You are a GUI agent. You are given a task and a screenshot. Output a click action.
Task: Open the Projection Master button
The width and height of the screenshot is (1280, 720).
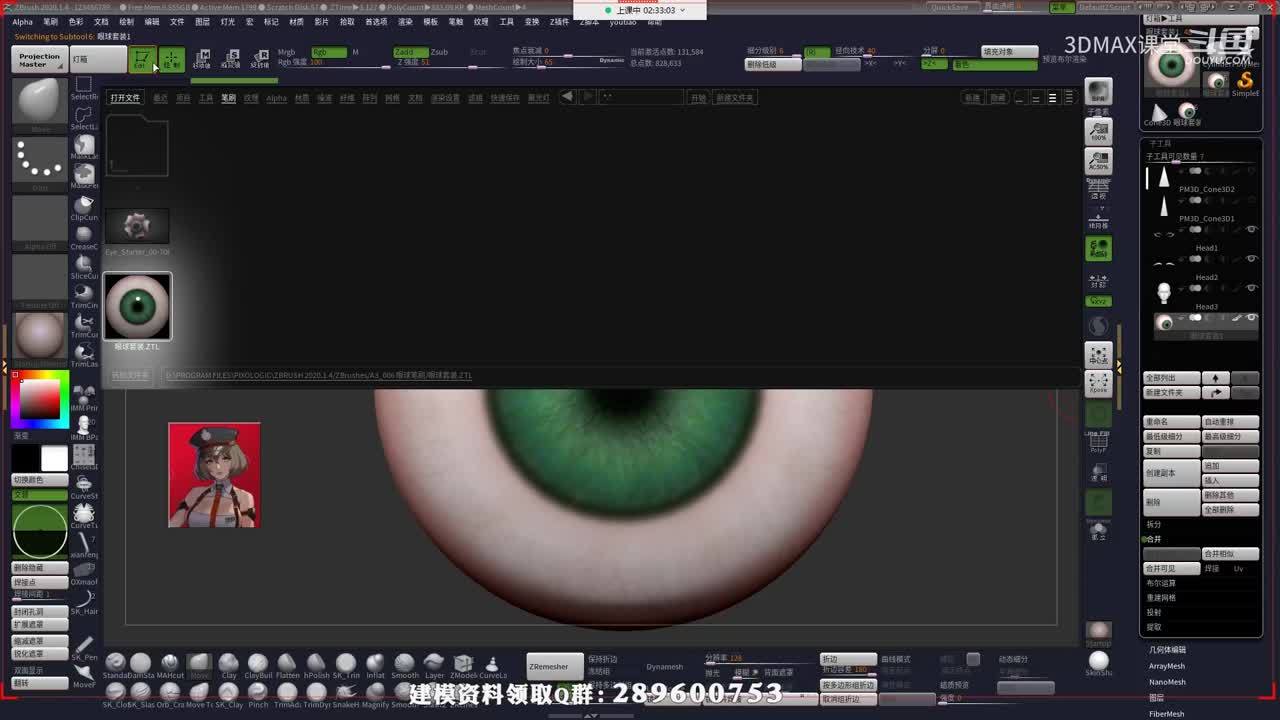click(40, 60)
